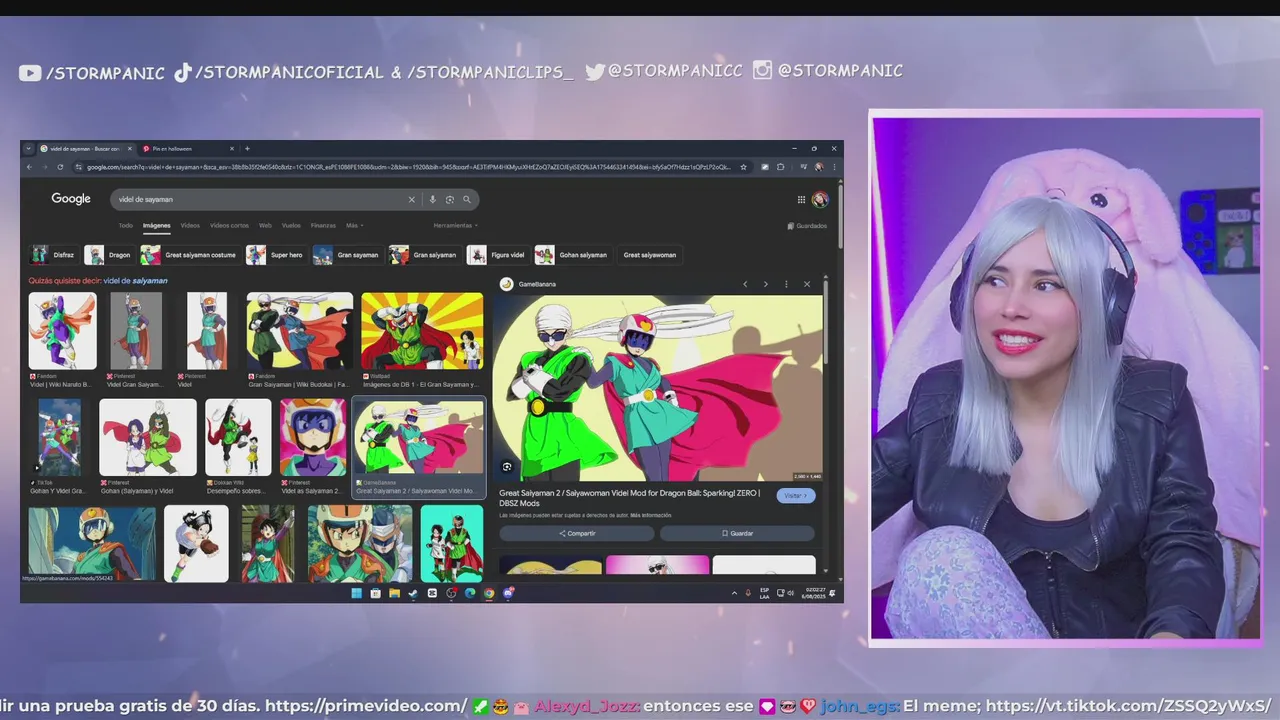Image resolution: width=1280 pixels, height=720 pixels.
Task: Expand the Herramientas tools dropdown
Action: click(455, 225)
